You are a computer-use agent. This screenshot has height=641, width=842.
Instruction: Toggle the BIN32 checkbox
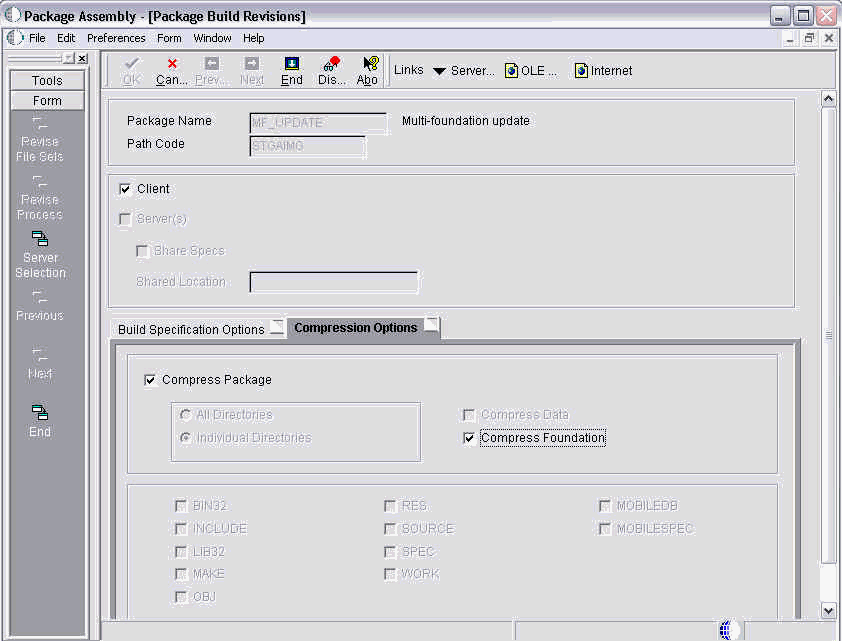(x=181, y=506)
